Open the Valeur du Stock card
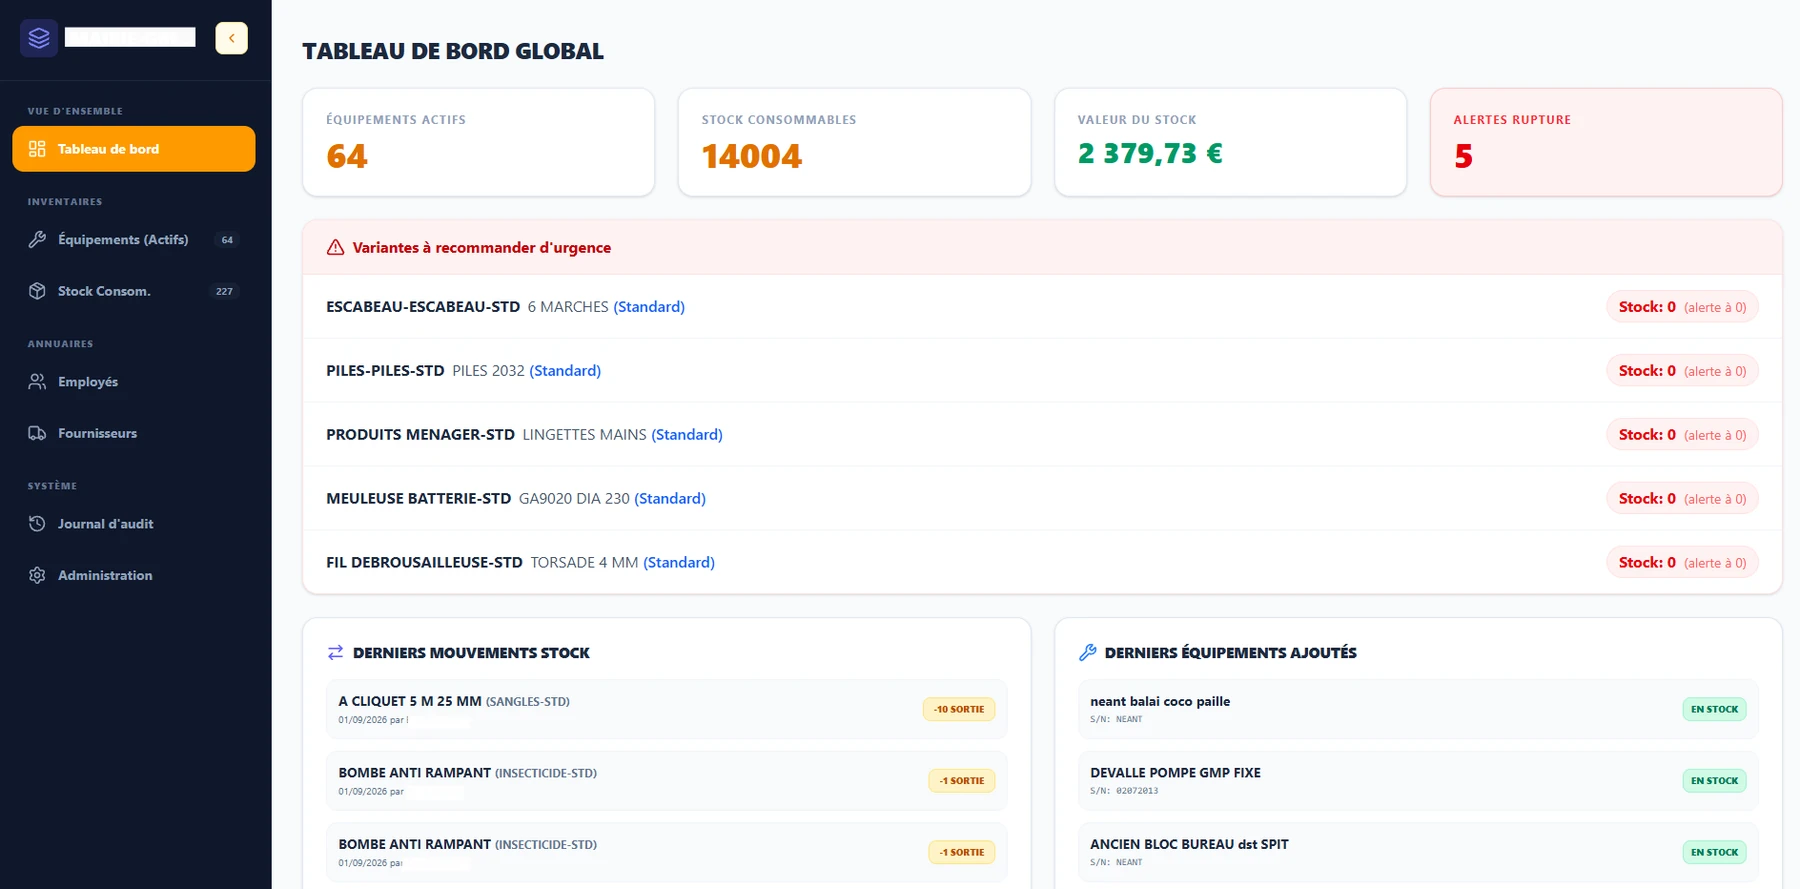 (x=1230, y=142)
